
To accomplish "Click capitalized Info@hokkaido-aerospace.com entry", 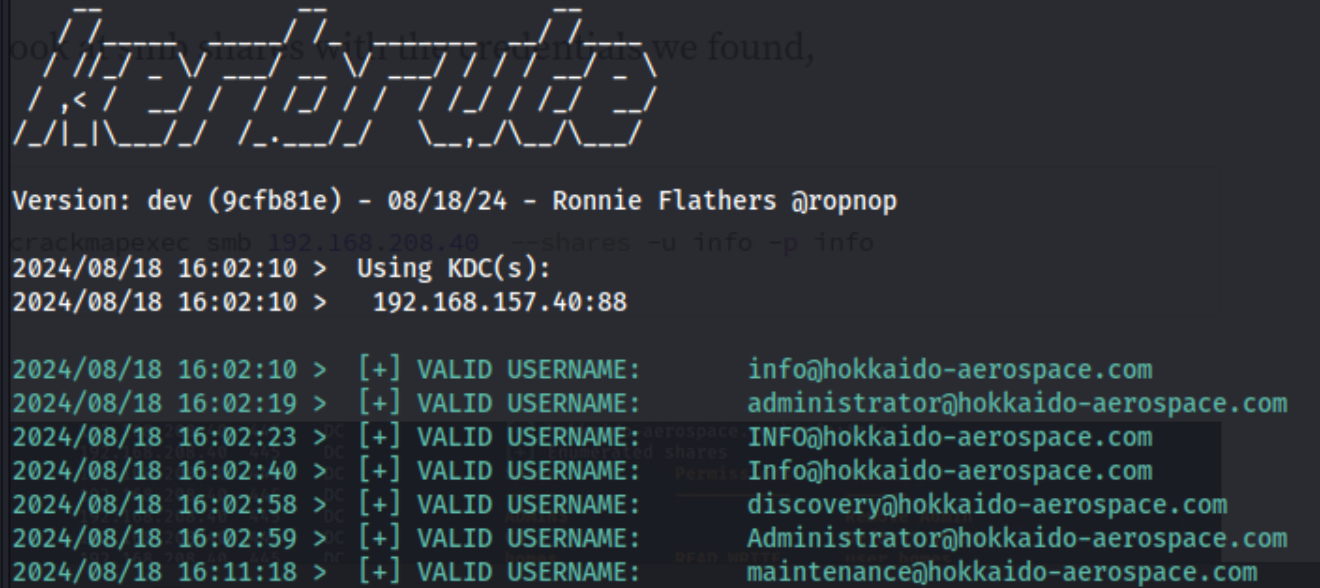I will pyautogui.click(x=950, y=472).
